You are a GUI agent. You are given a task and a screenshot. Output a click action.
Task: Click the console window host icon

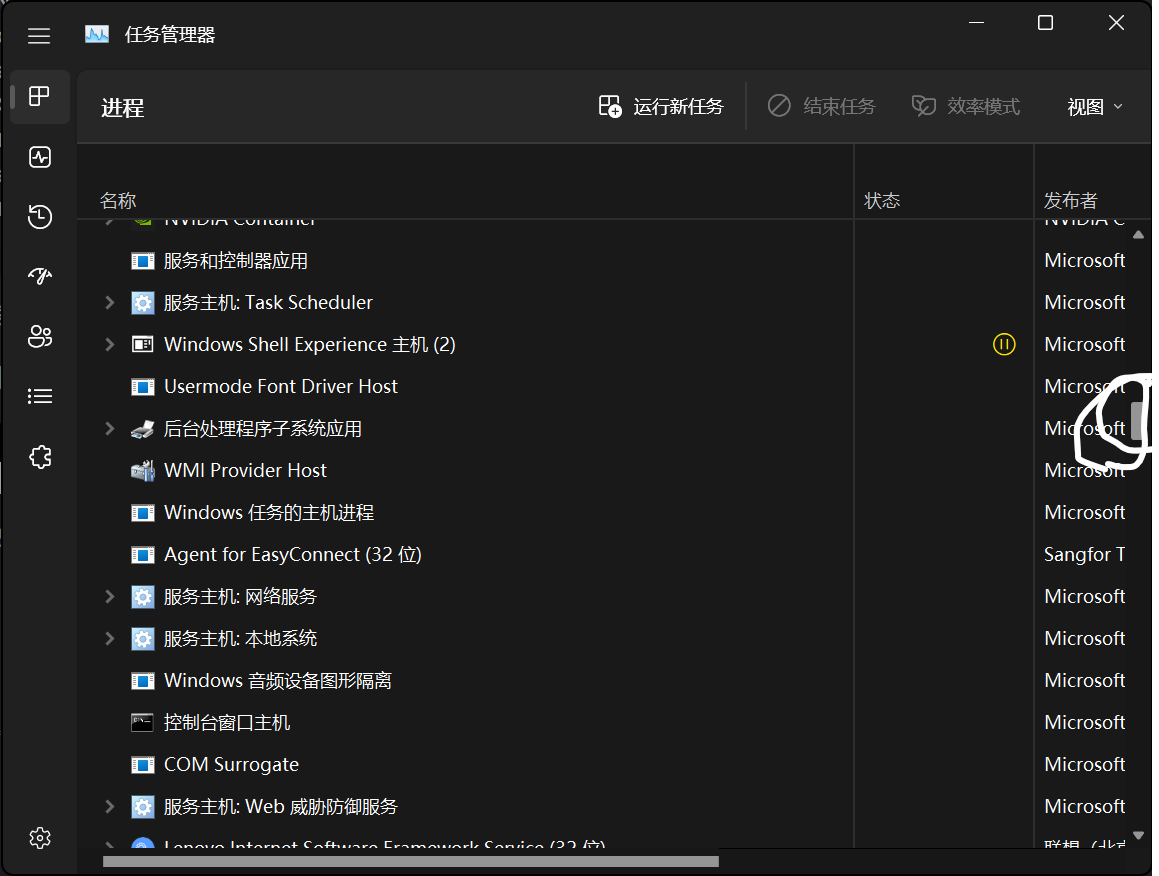click(x=143, y=722)
